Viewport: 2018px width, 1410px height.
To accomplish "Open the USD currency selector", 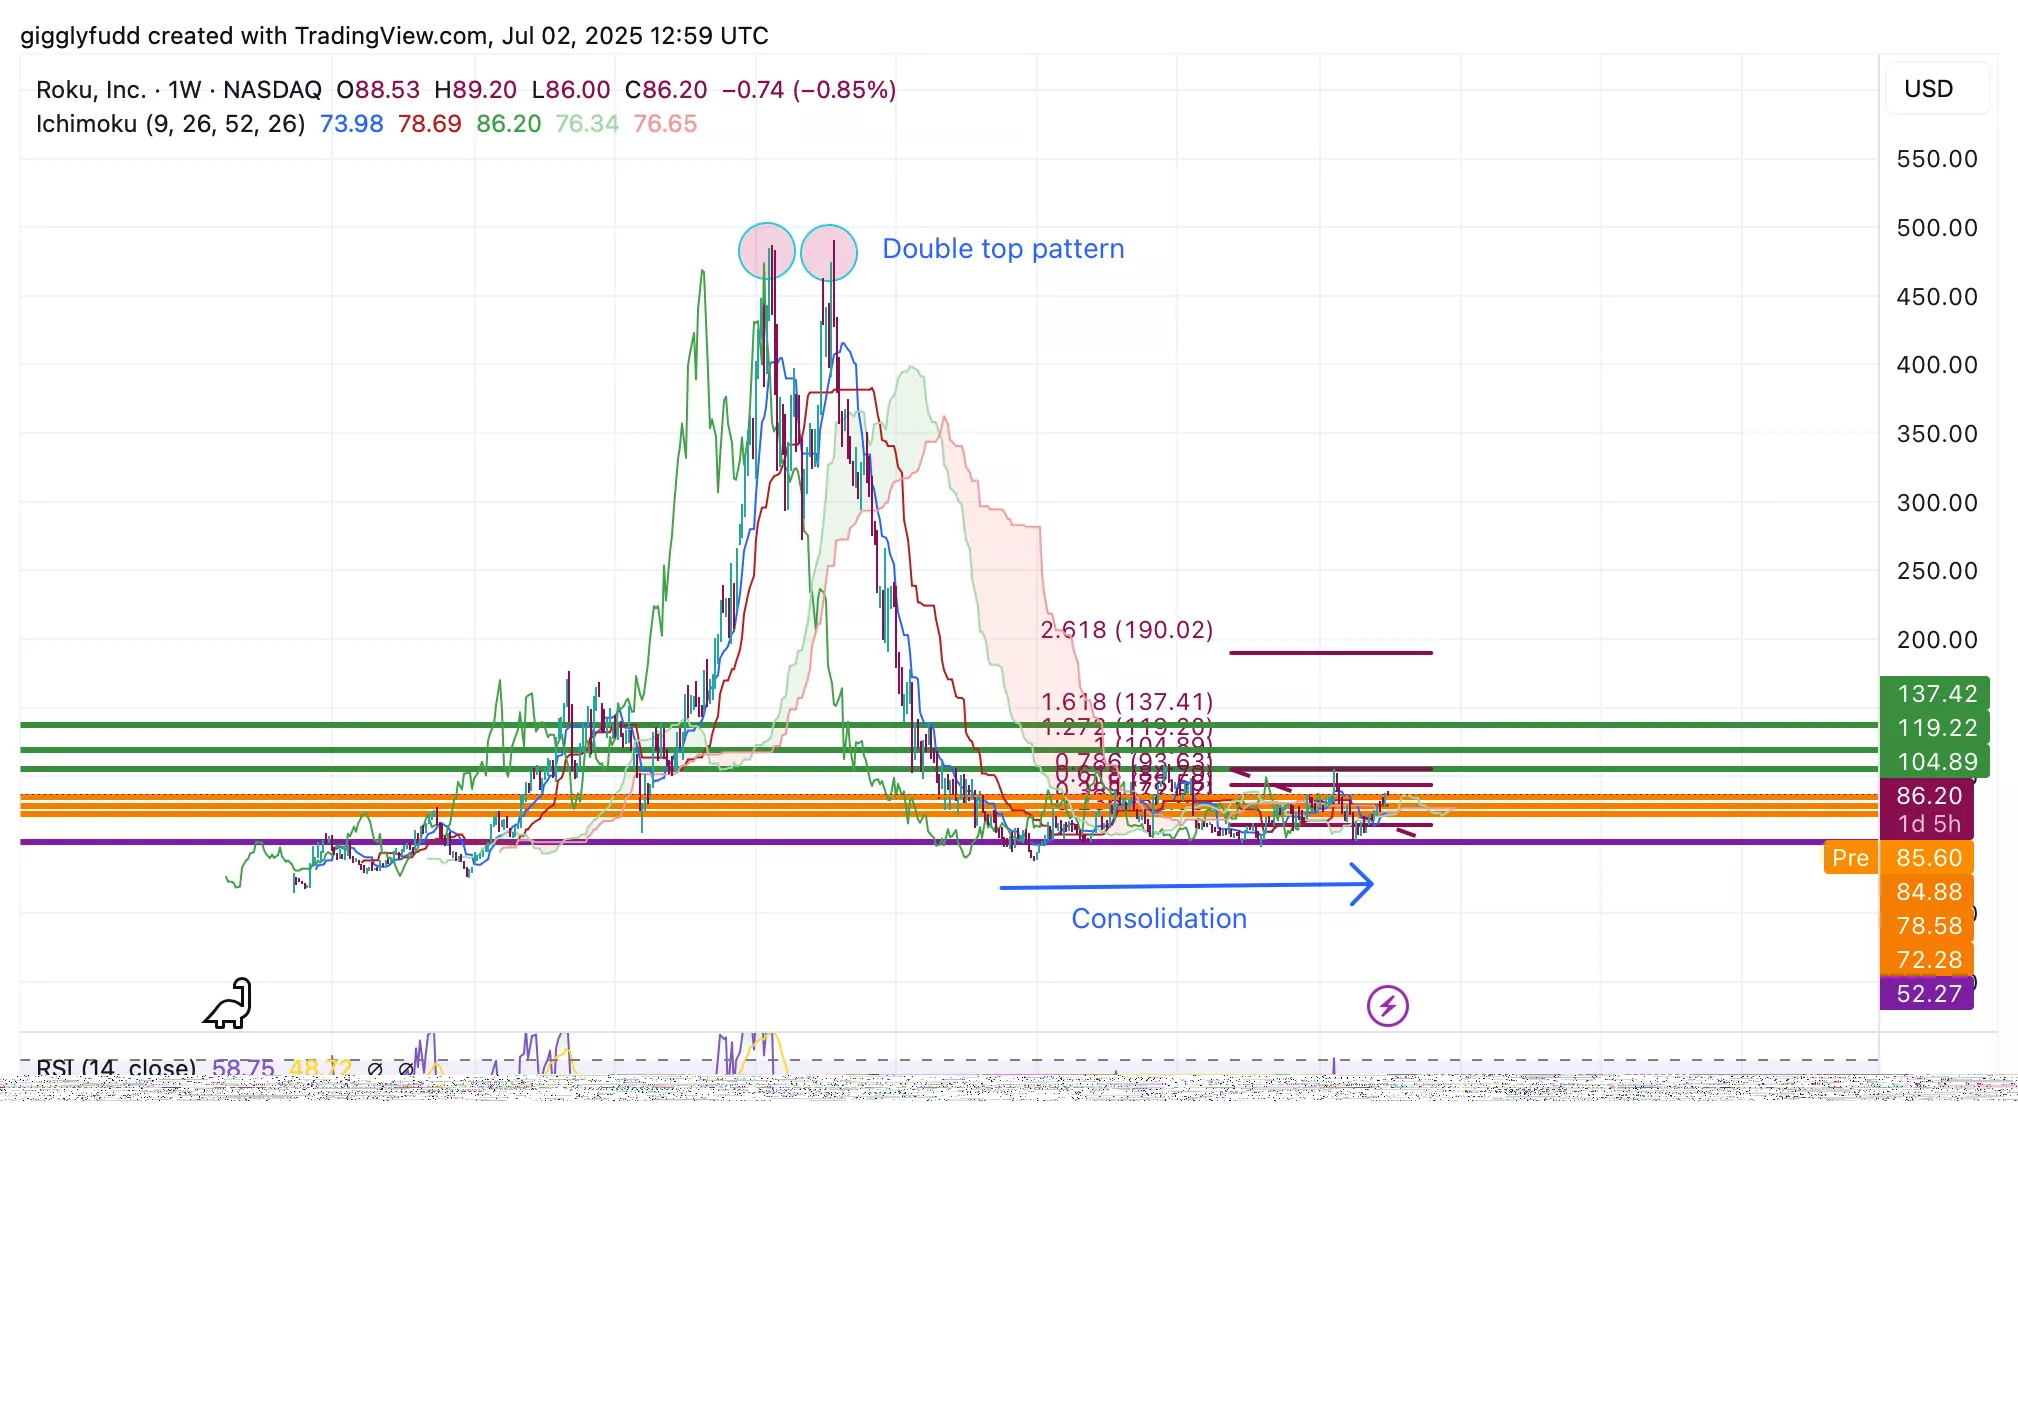I will pyautogui.click(x=1927, y=89).
